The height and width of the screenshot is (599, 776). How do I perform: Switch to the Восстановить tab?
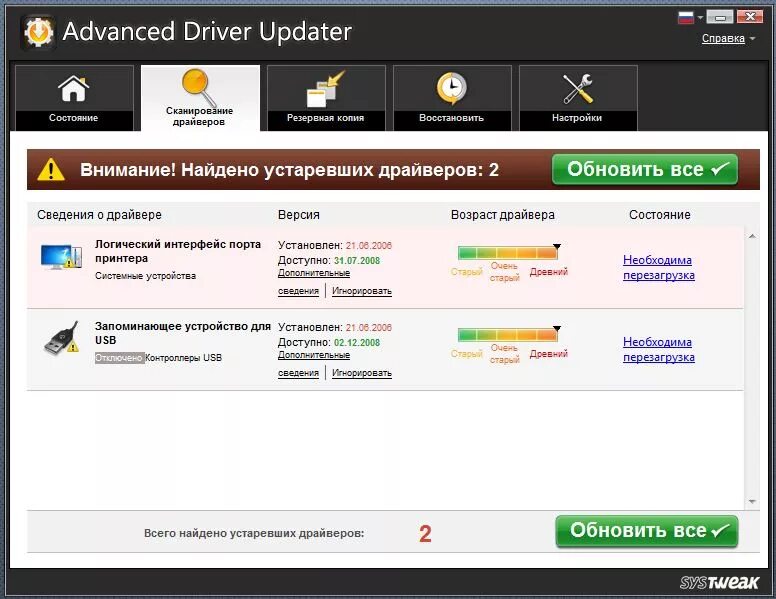point(452,98)
